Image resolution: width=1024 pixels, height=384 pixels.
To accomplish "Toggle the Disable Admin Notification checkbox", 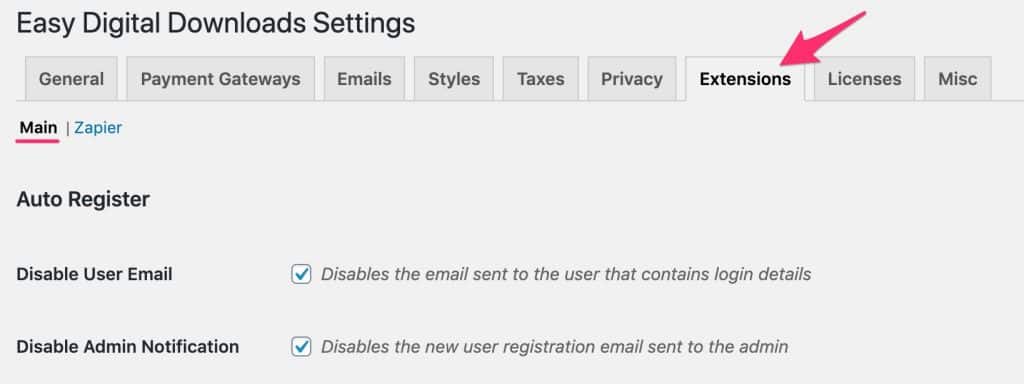I will point(301,347).
